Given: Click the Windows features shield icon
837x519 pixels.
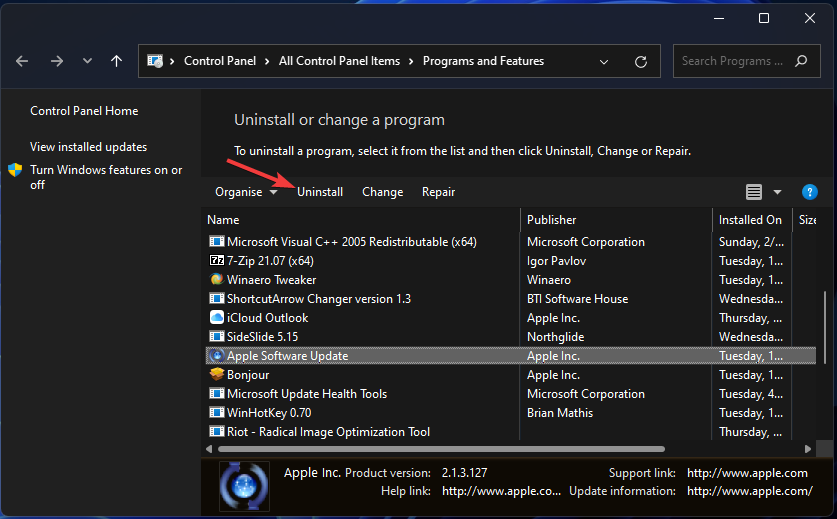Looking at the screenshot, I should coord(15,170).
